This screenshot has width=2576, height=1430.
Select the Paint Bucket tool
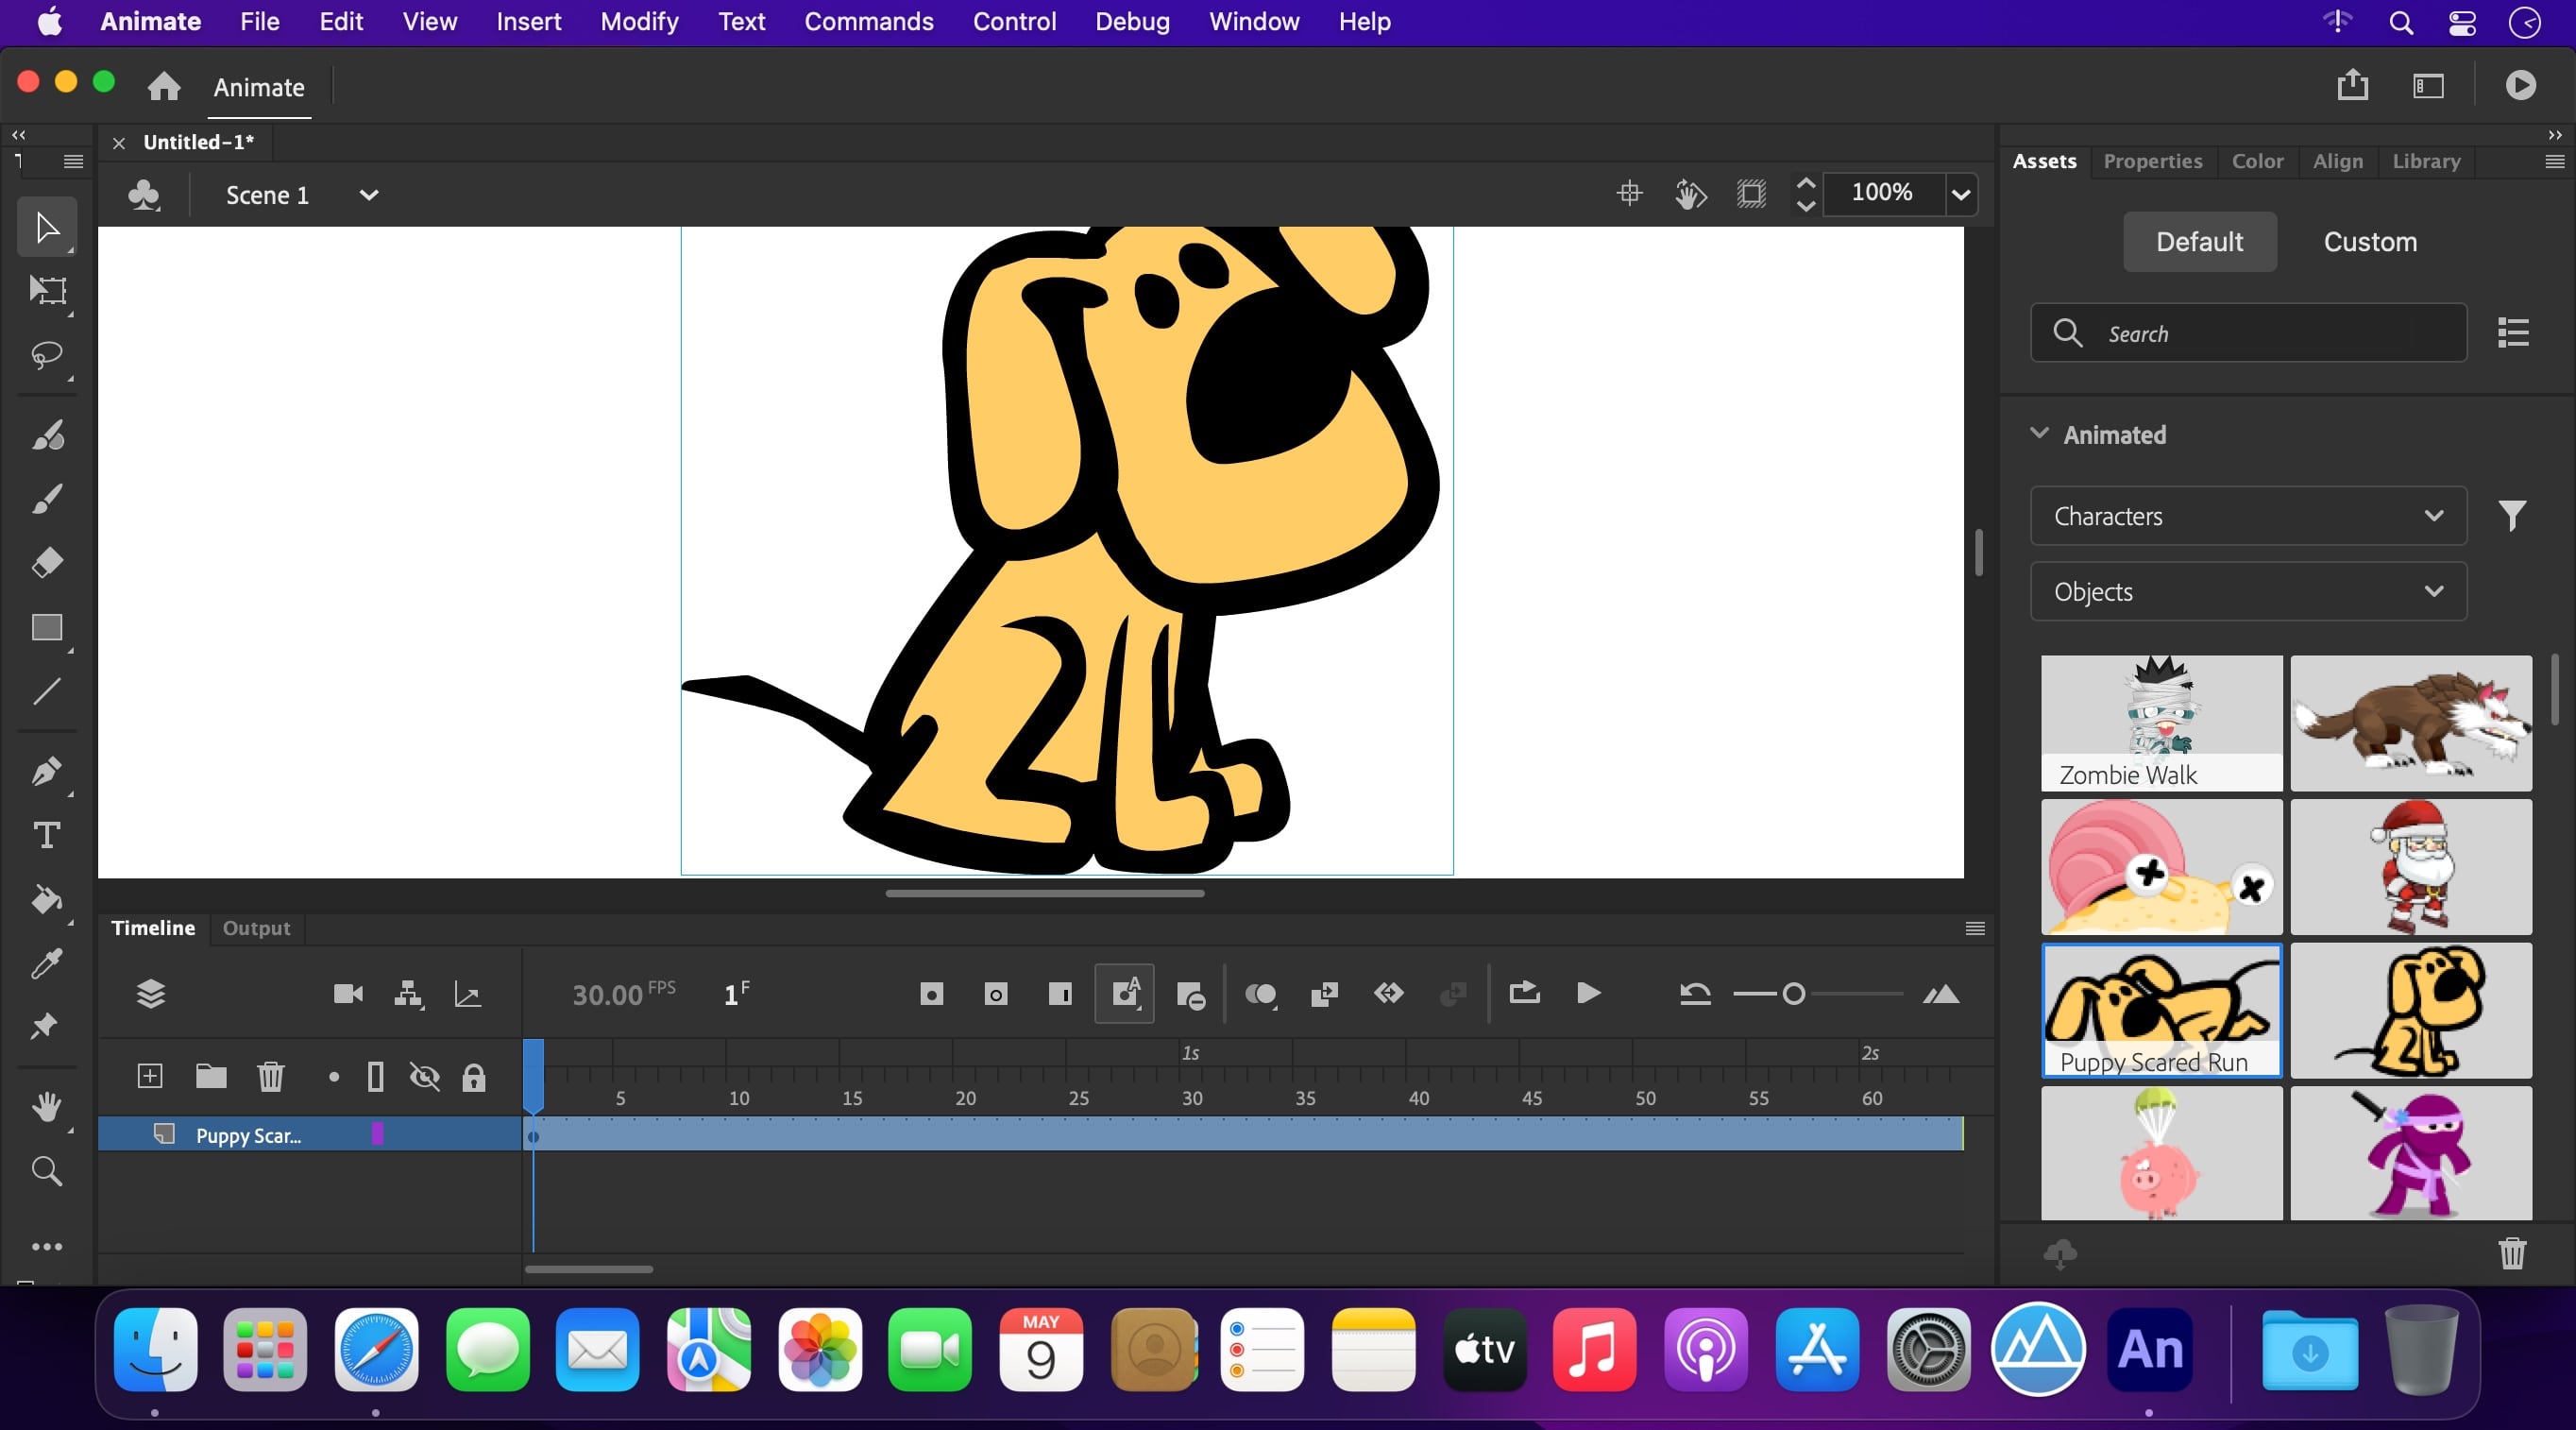tap(47, 900)
